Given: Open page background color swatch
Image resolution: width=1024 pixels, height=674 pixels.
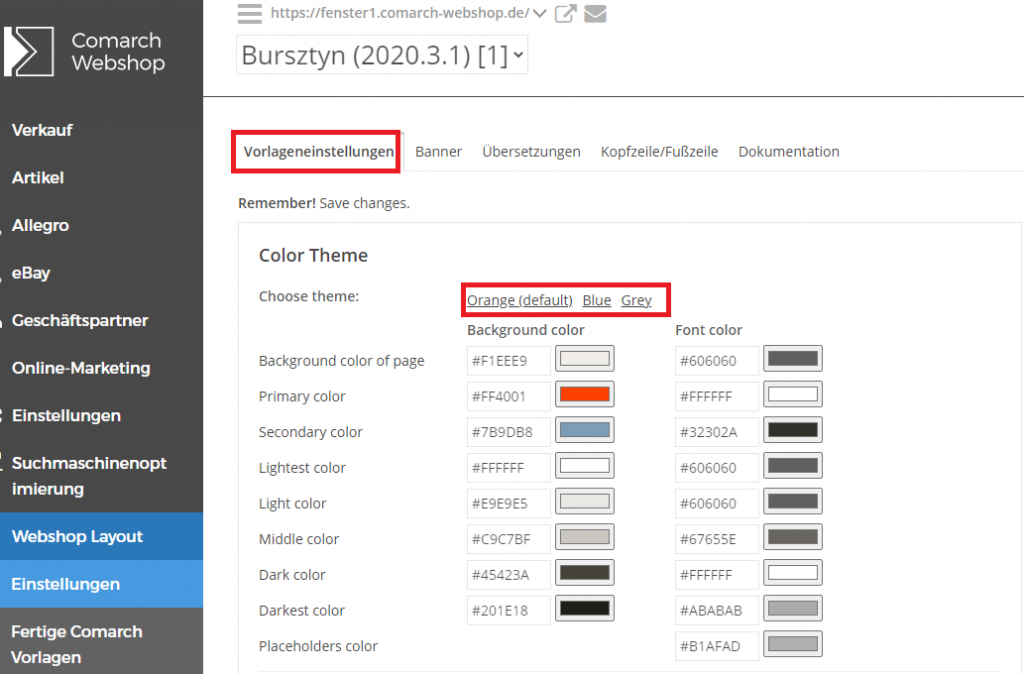Looking at the screenshot, I should (584, 359).
